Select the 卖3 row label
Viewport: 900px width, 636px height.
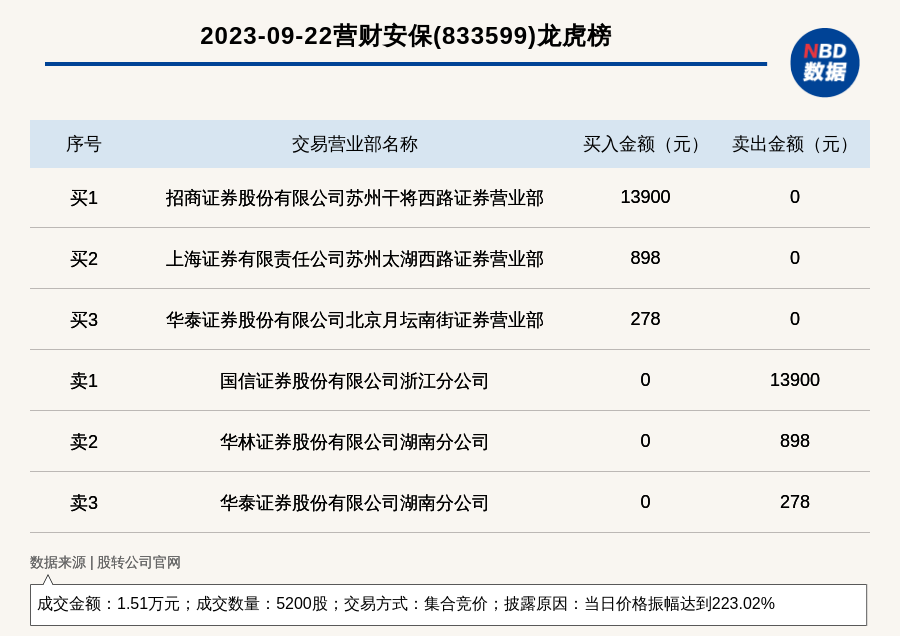click(x=84, y=503)
